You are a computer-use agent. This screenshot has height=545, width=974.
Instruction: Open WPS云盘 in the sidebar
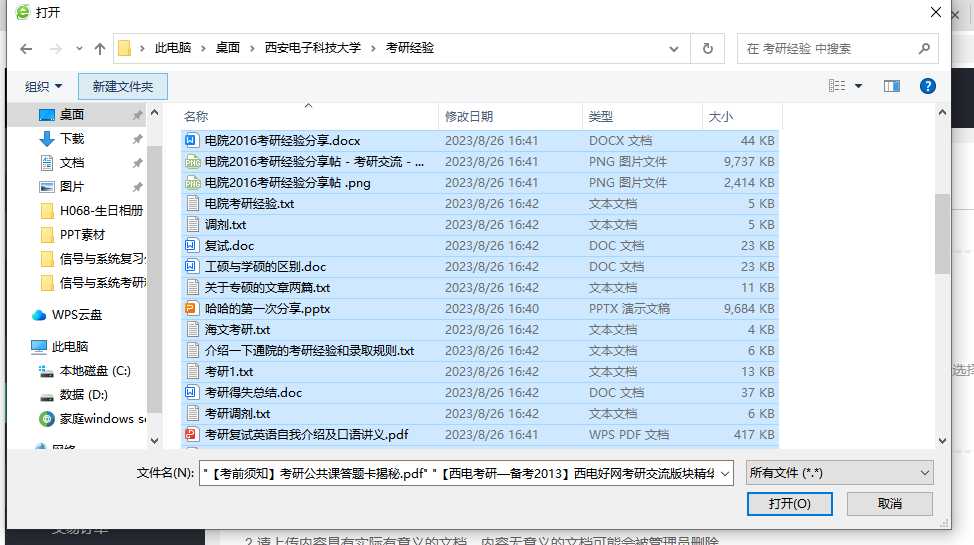[77, 315]
